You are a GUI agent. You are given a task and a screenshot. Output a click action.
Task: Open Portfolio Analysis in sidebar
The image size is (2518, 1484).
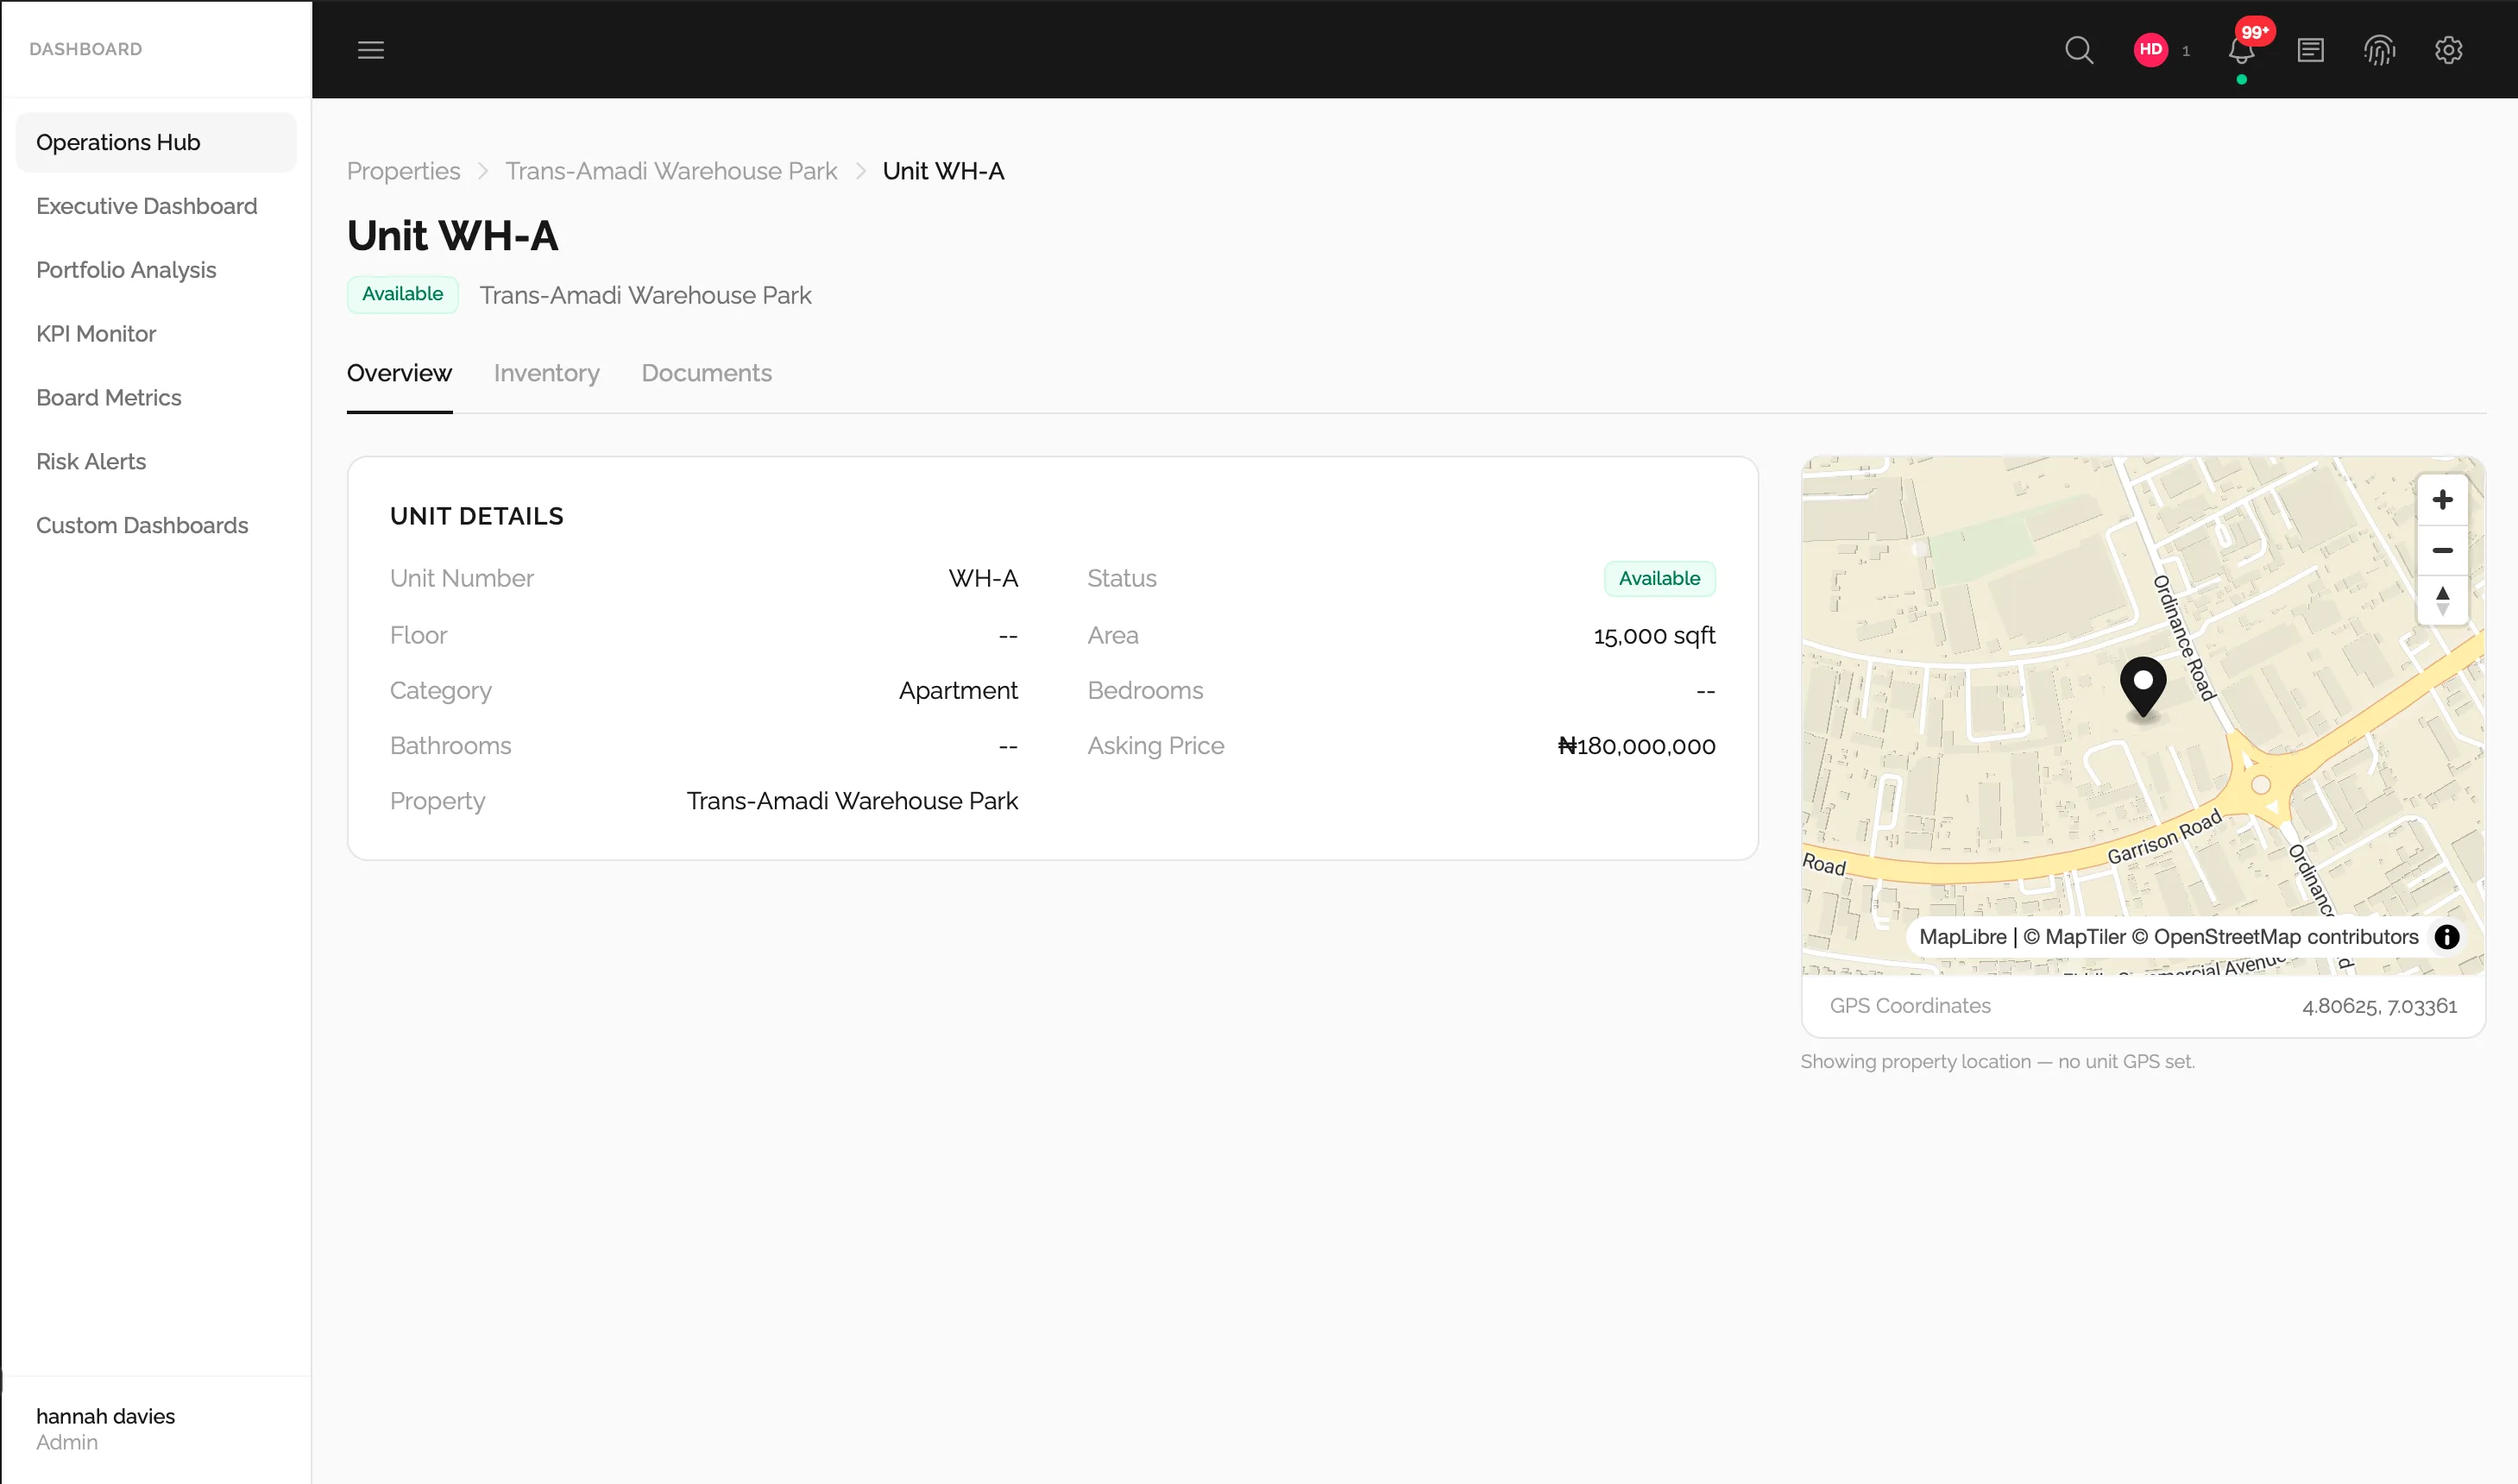(x=156, y=270)
